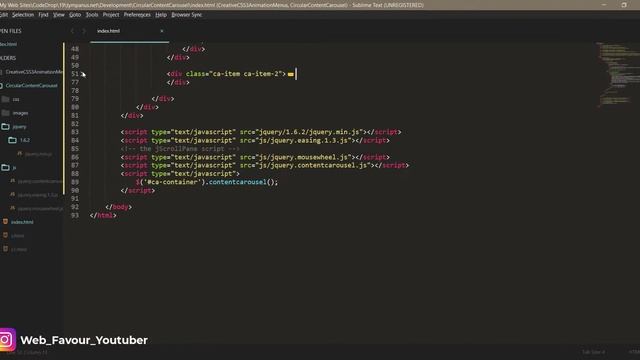This screenshot has height=360, width=640.
Task: Click the JS icon beside jquery.easing file
Action: (x=12, y=195)
